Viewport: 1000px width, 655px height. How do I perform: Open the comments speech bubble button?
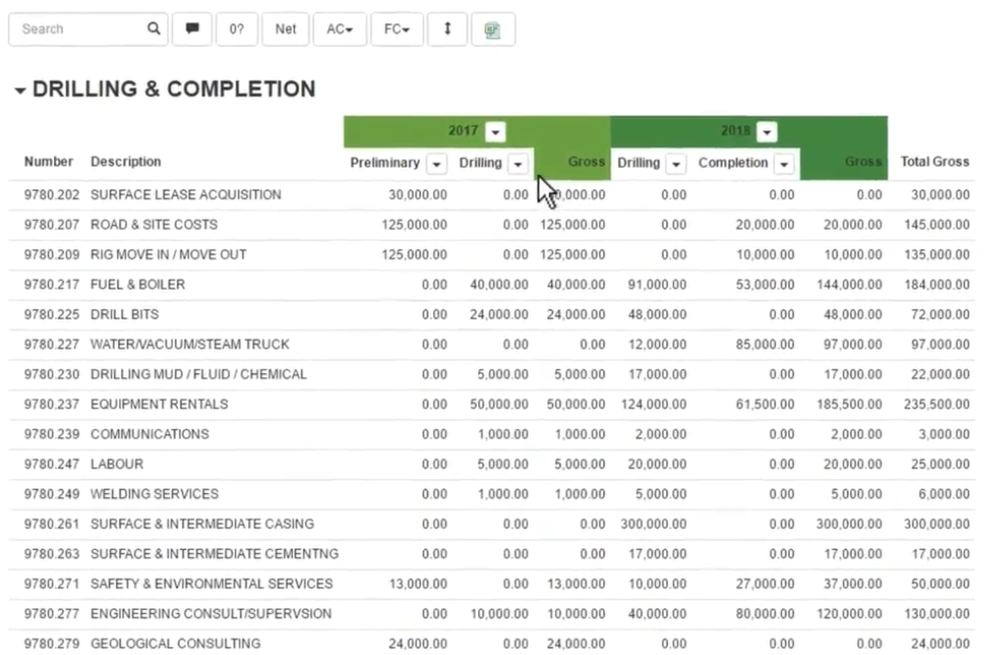pos(192,29)
